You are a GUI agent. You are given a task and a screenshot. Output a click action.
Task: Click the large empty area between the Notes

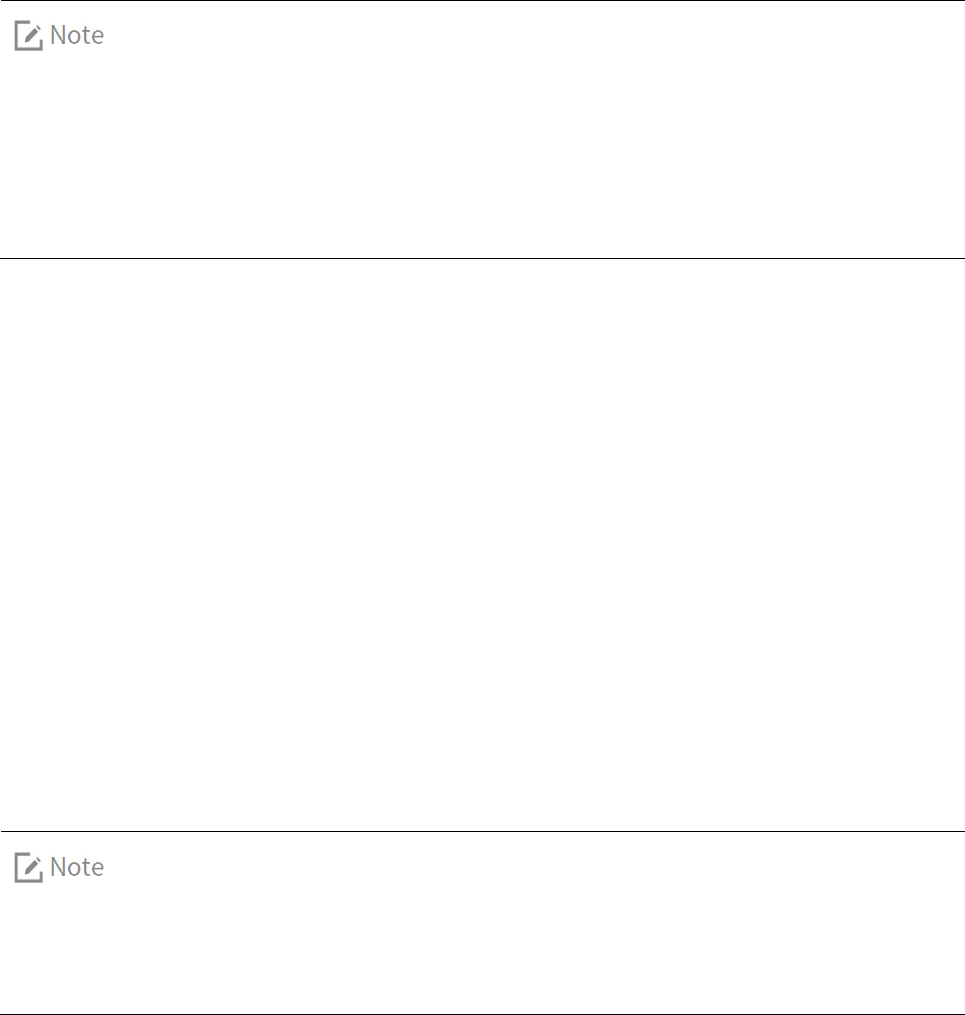tap(482, 544)
